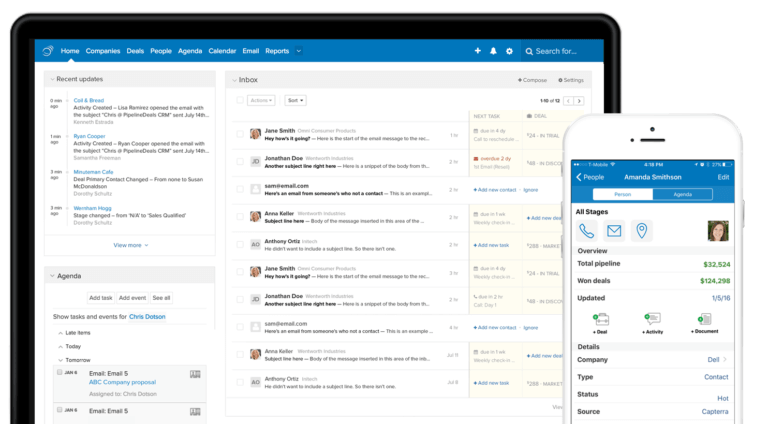This screenshot has height=424, width=768.
Task: Open notifications bell icon
Action: point(493,51)
